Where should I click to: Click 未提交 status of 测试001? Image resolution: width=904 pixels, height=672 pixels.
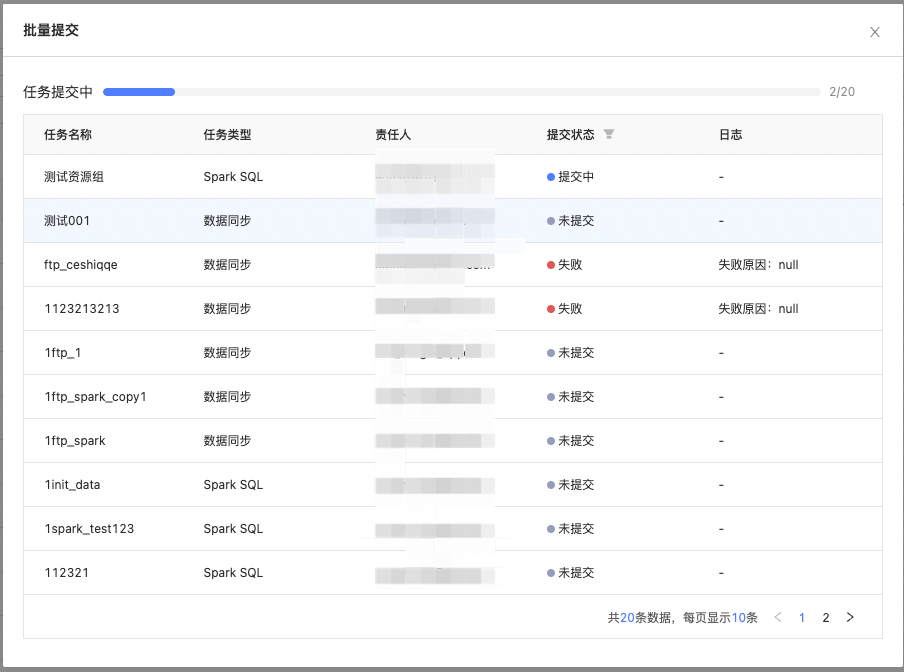click(x=570, y=221)
